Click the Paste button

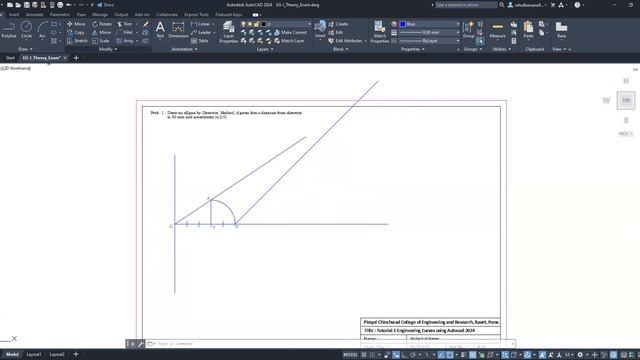point(529,30)
